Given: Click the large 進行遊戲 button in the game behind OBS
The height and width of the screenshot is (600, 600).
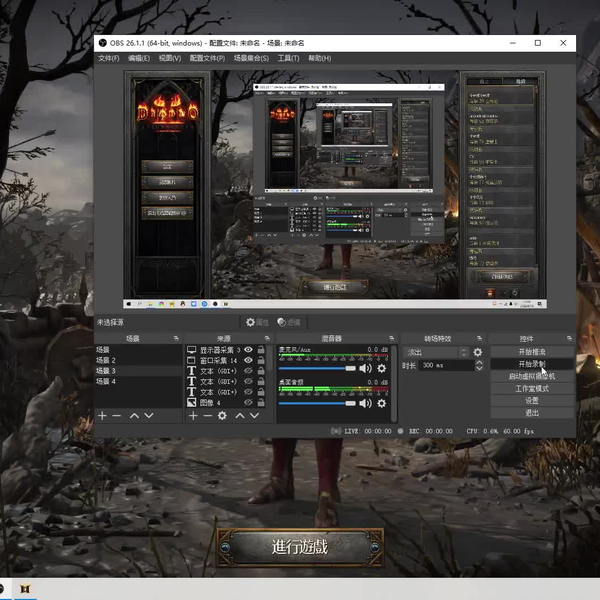Looking at the screenshot, I should [x=300, y=548].
